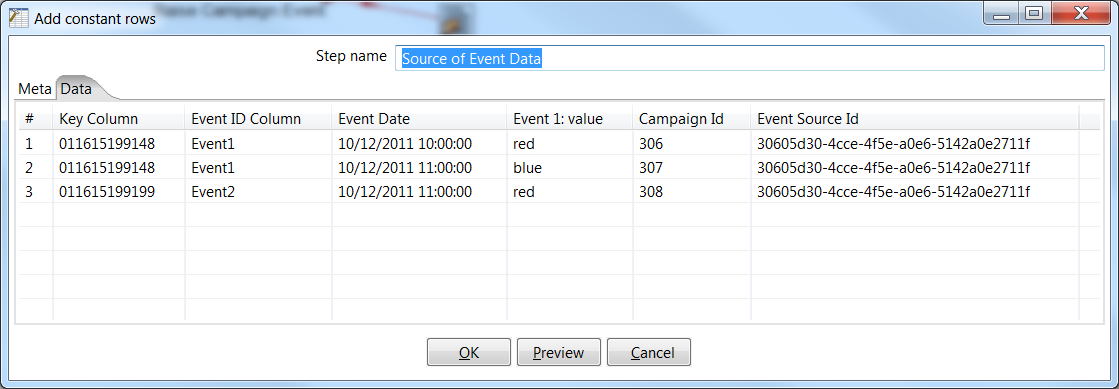Minimize the Add constant rows window
The image size is (1119, 389).
[x=1001, y=13]
